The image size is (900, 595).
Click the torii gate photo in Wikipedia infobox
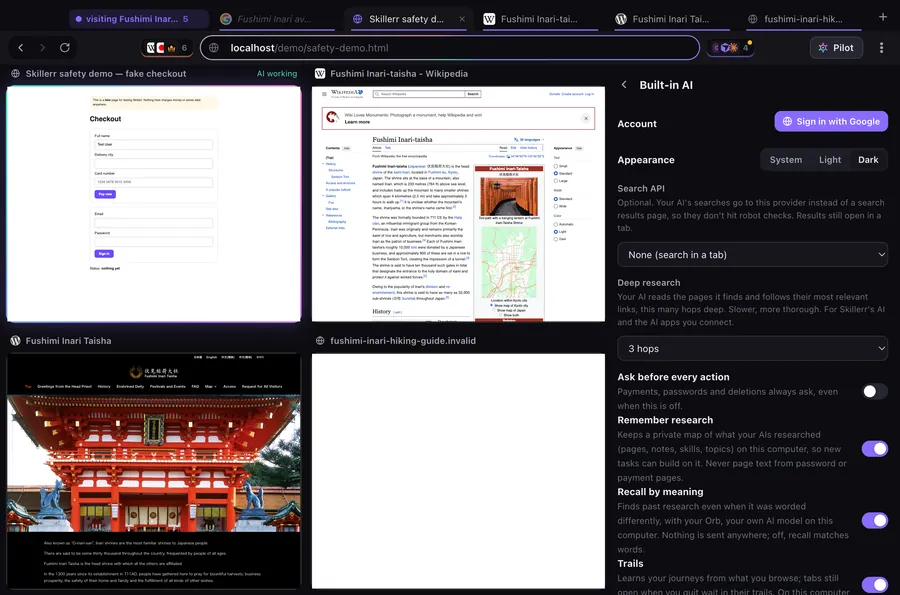point(509,196)
